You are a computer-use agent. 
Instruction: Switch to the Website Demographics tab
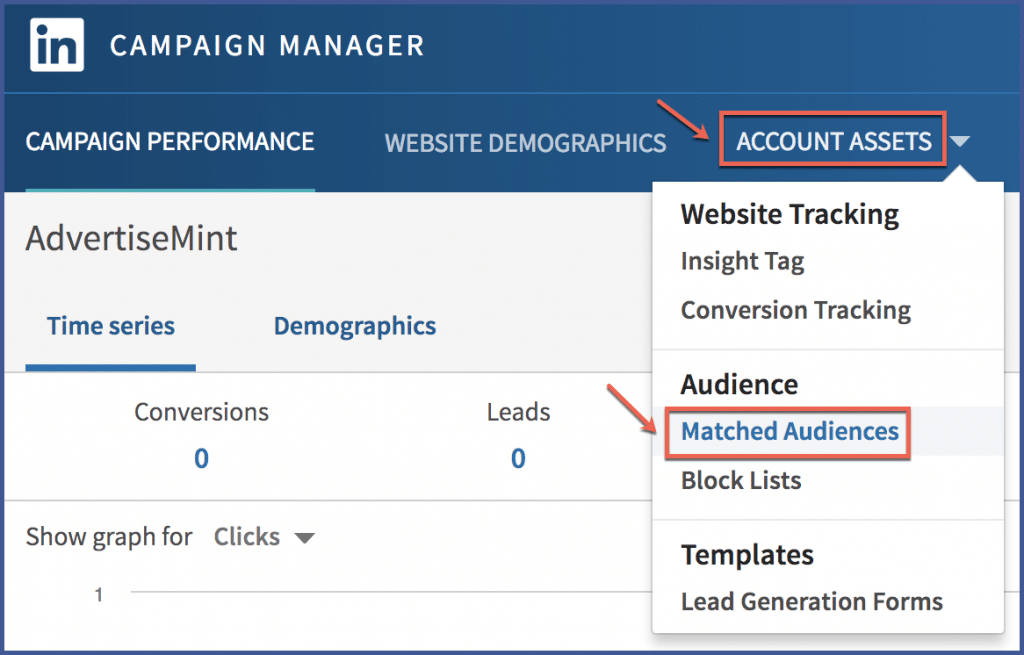(526, 142)
